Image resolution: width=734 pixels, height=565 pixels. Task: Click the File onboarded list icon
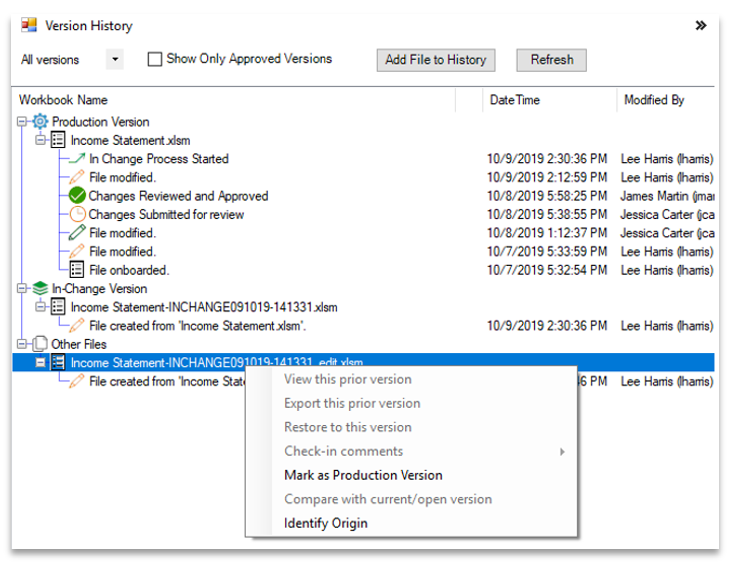[77, 270]
